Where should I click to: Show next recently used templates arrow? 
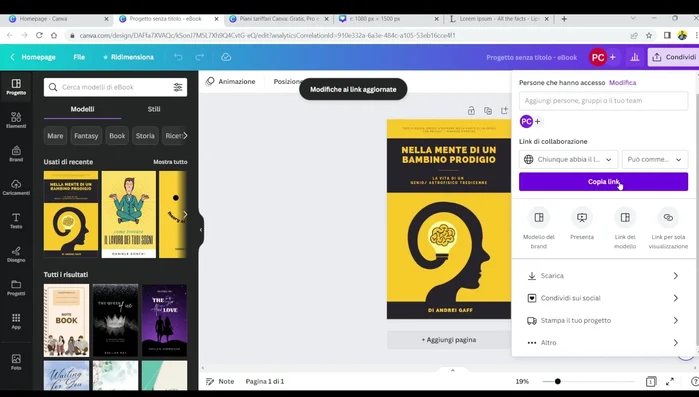(185, 214)
